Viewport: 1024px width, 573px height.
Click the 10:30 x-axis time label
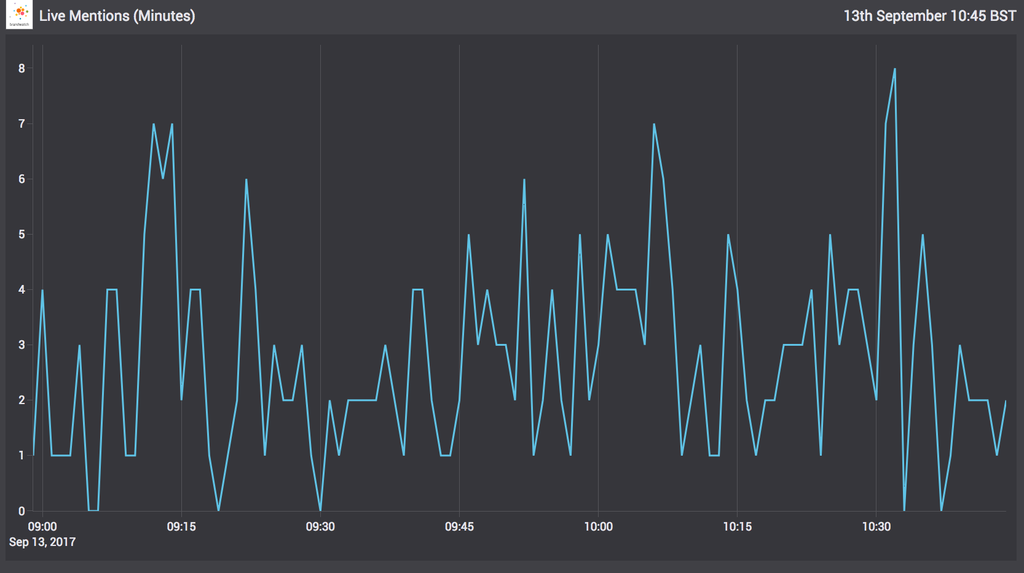[x=876, y=526]
